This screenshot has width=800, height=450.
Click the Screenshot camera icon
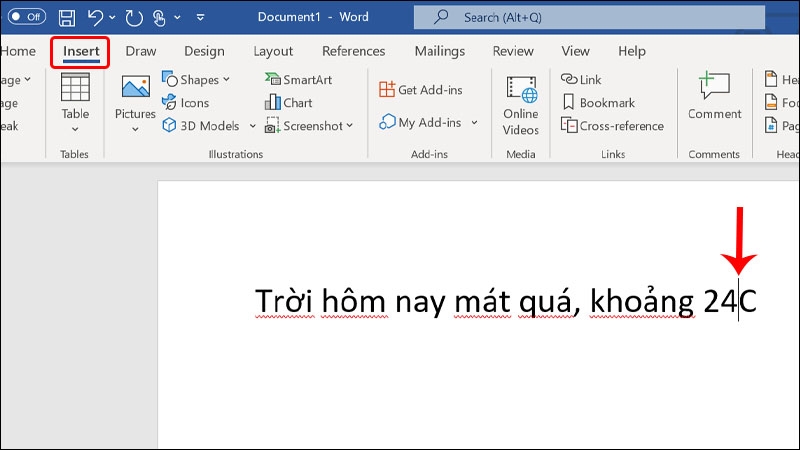click(272, 126)
